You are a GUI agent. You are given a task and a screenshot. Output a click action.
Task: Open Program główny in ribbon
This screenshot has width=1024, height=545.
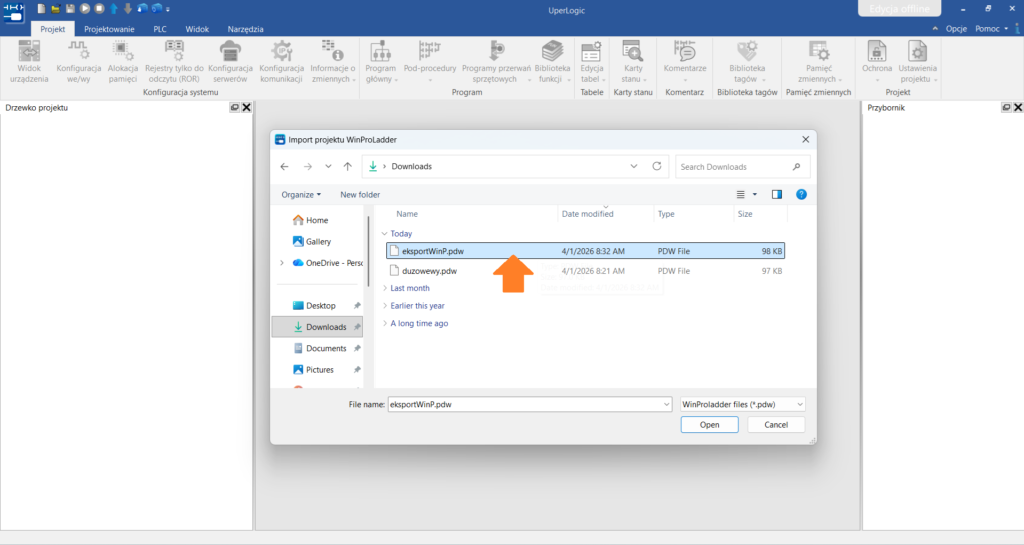click(381, 62)
